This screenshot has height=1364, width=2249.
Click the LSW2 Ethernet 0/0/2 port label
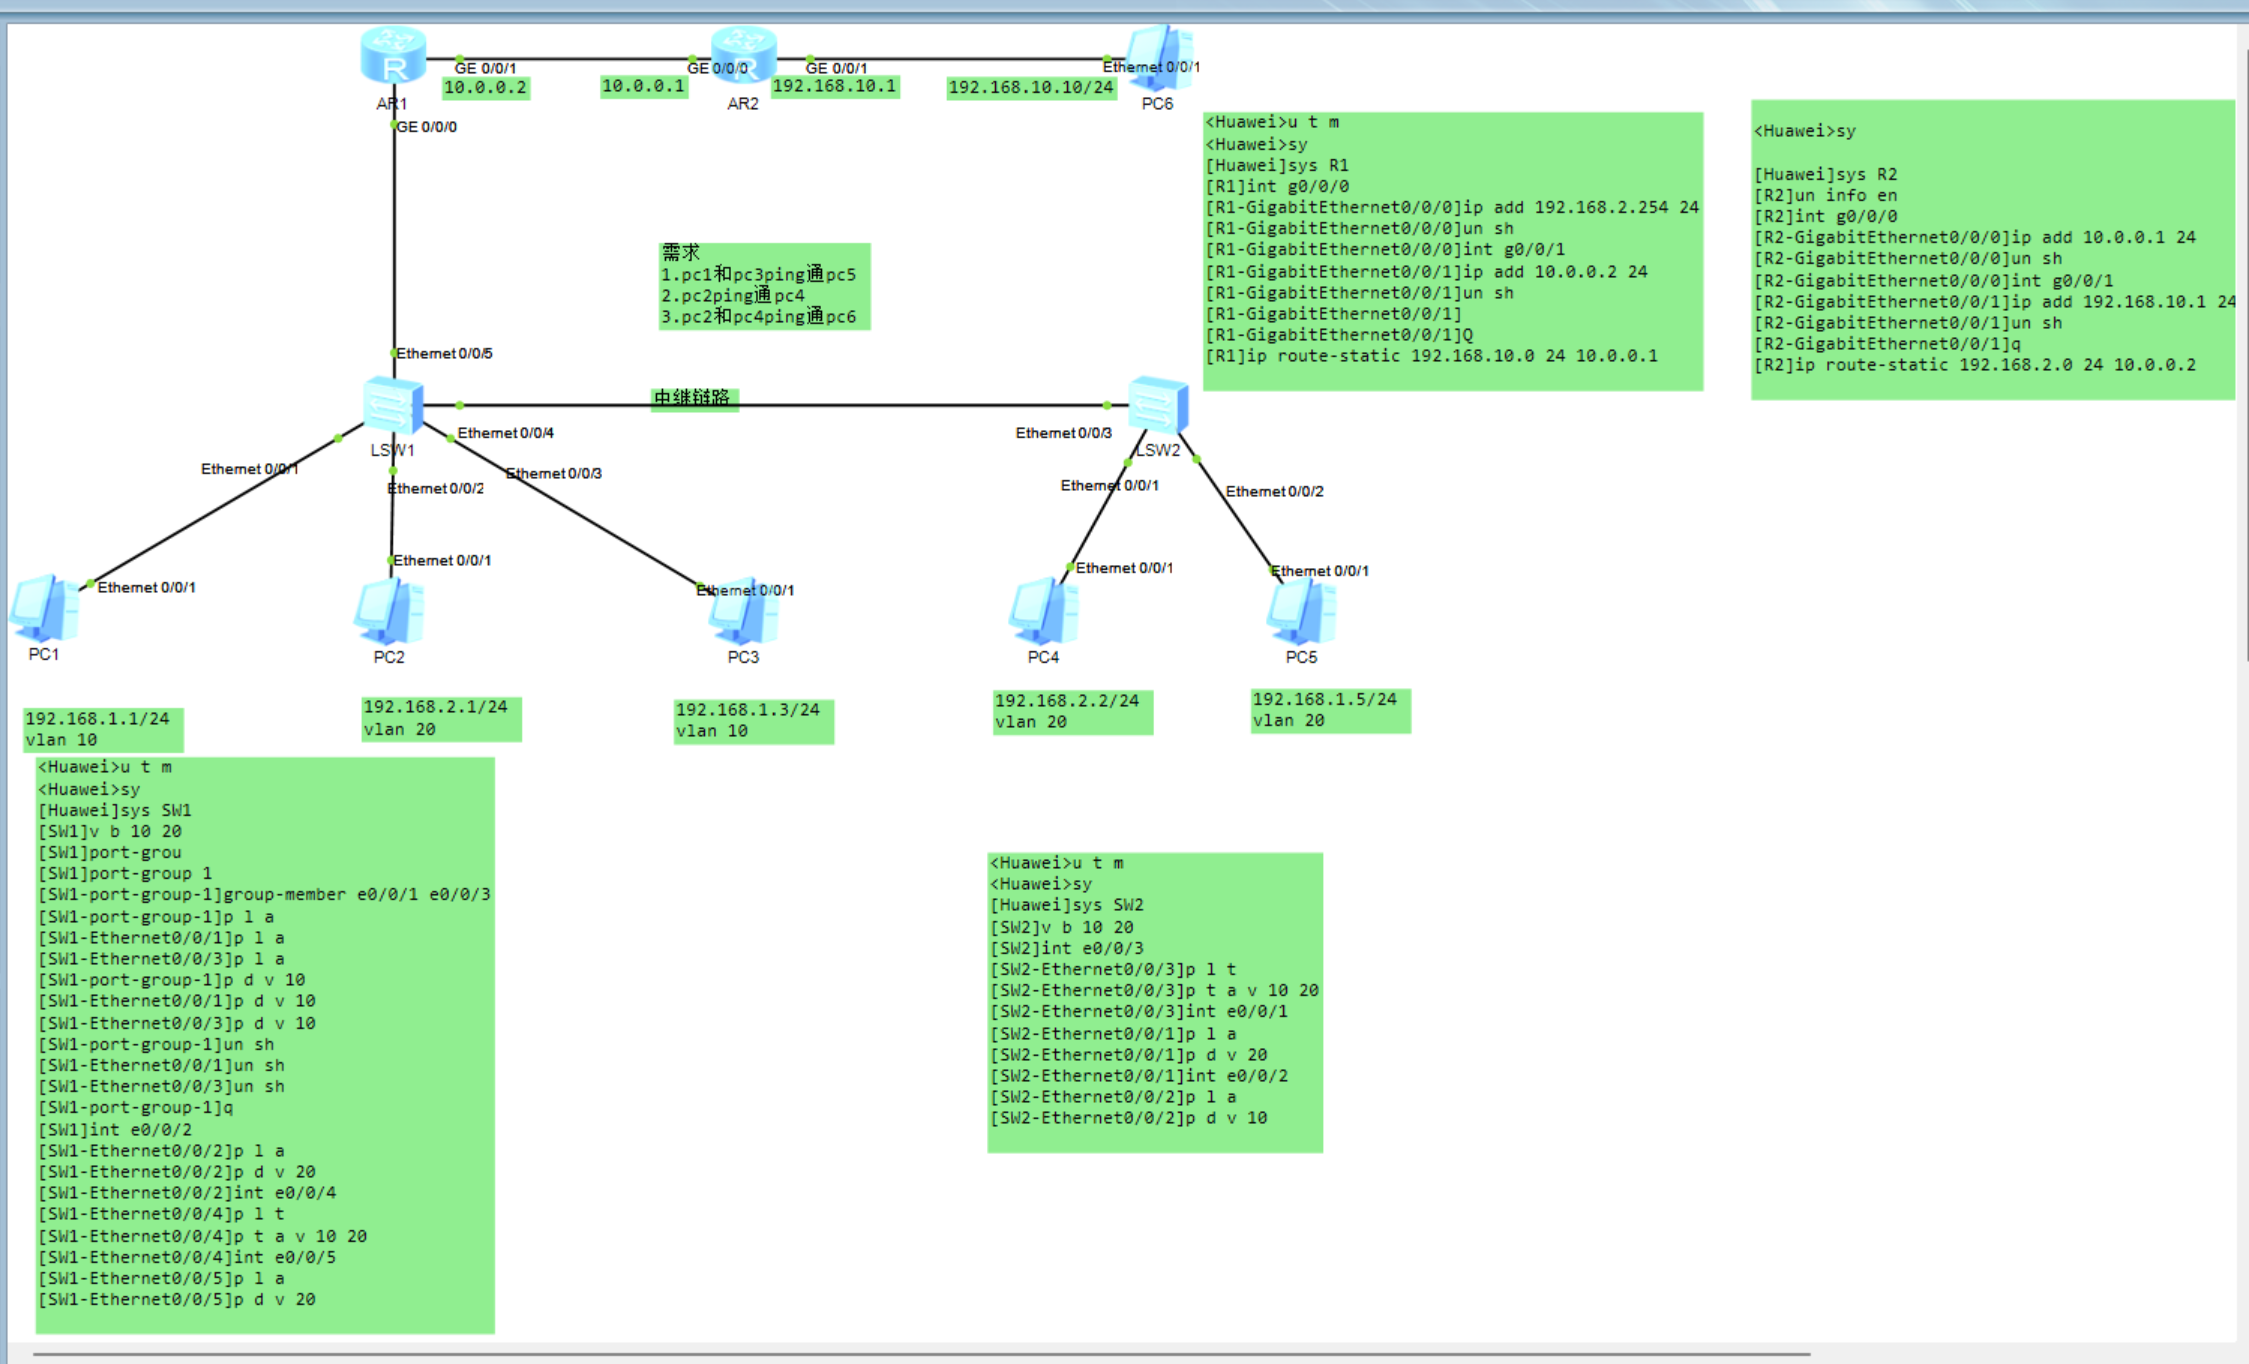click(1274, 491)
